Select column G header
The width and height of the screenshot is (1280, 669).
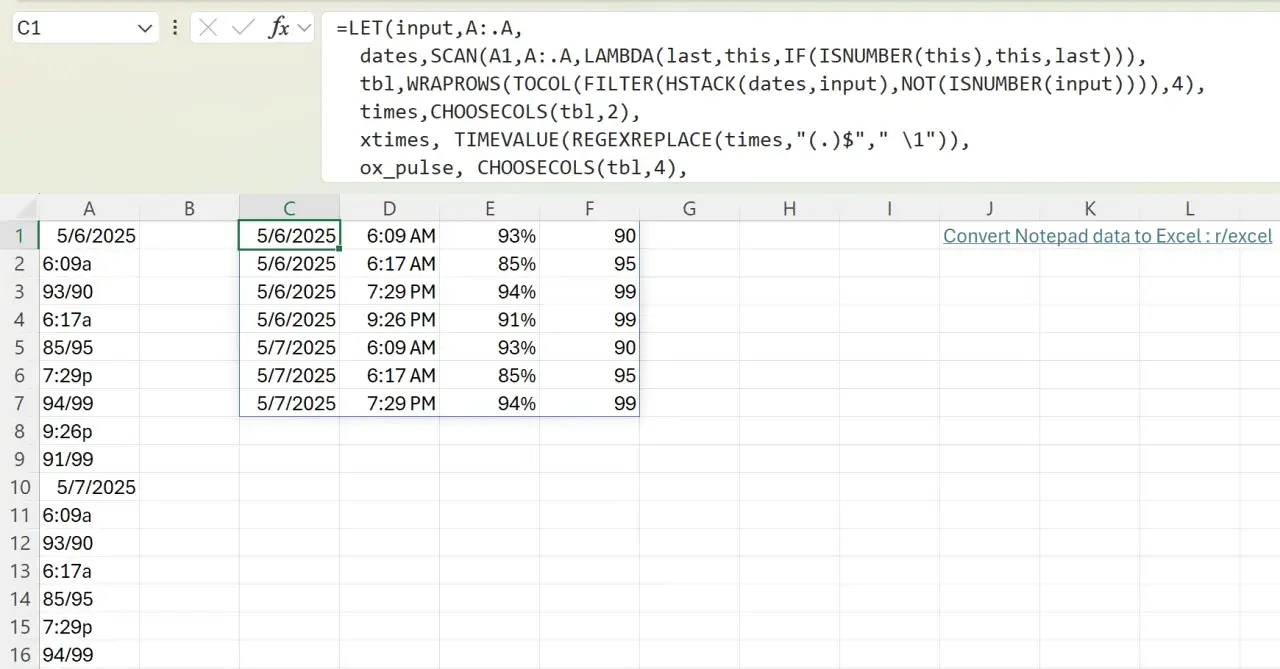pos(689,209)
